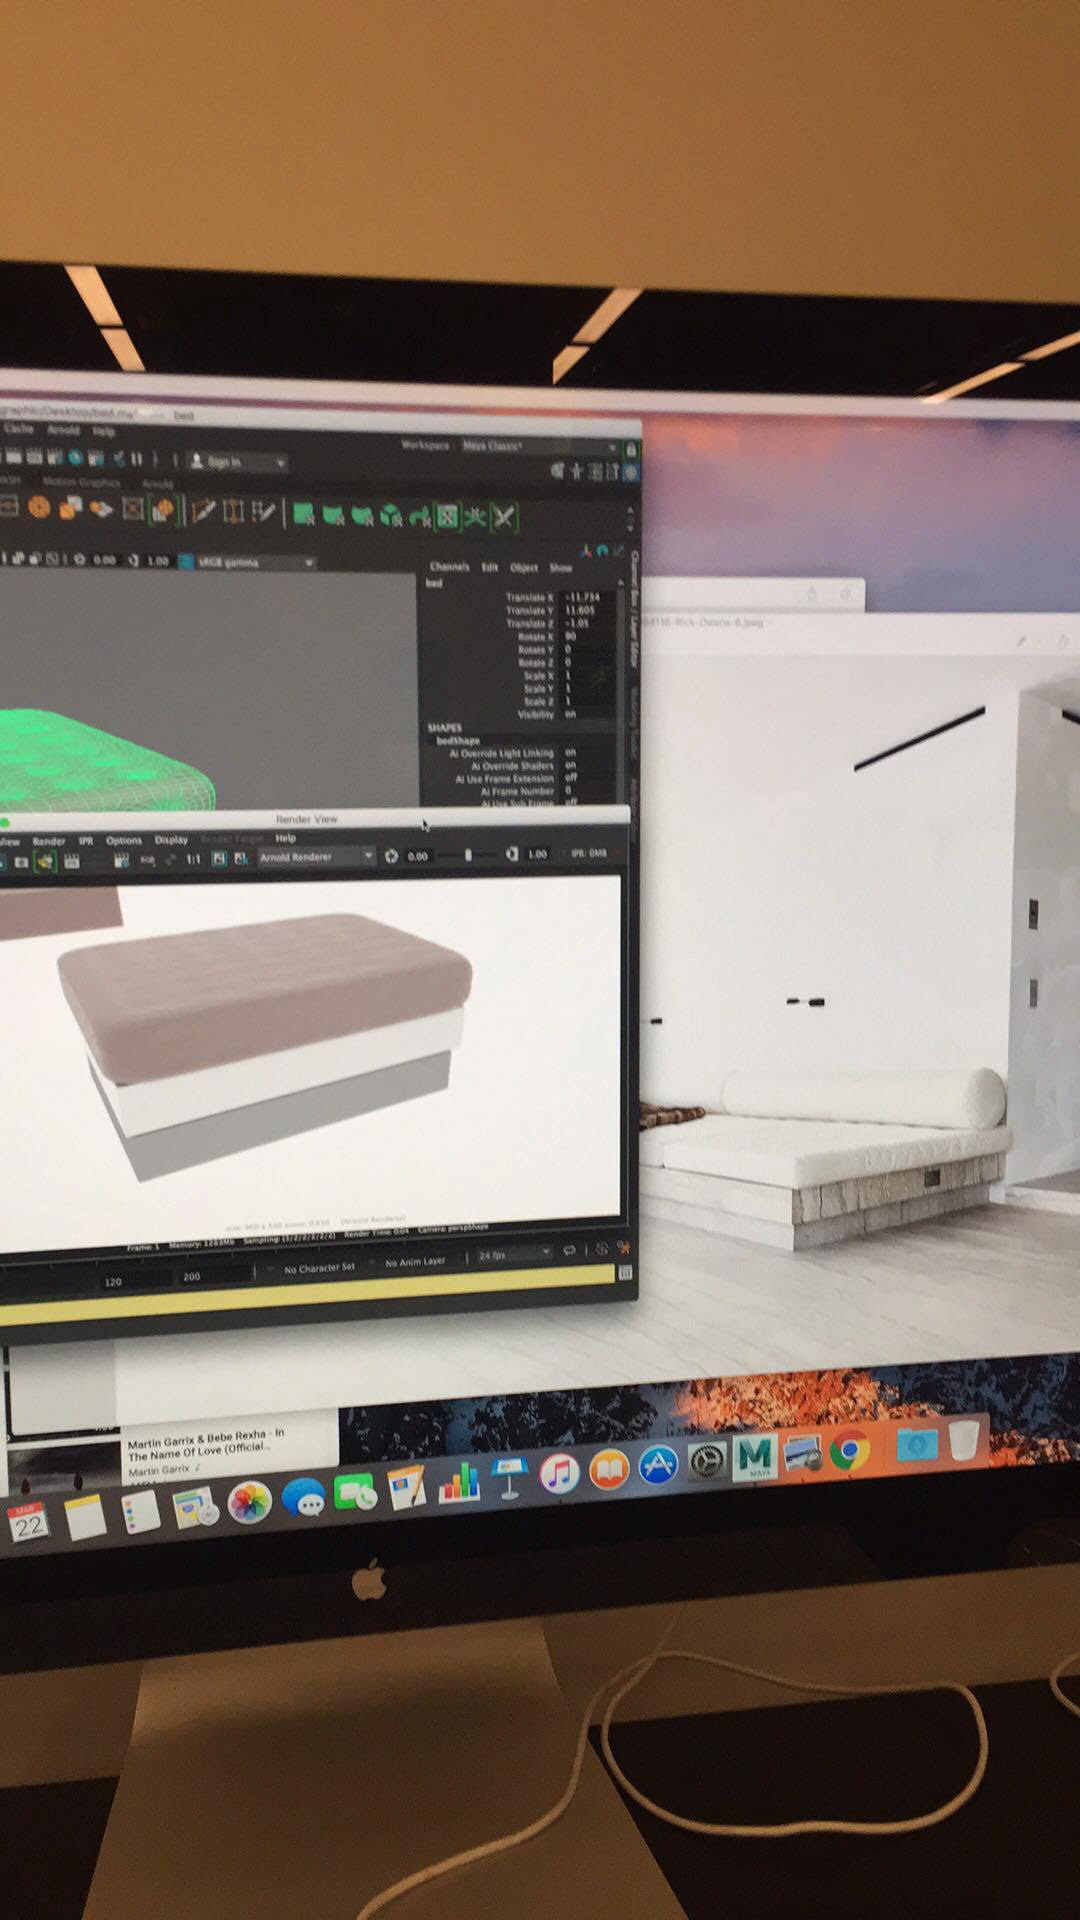1080x1920 pixels.
Task: Switch to the Motion Graphics shelf tab
Action: (x=81, y=482)
